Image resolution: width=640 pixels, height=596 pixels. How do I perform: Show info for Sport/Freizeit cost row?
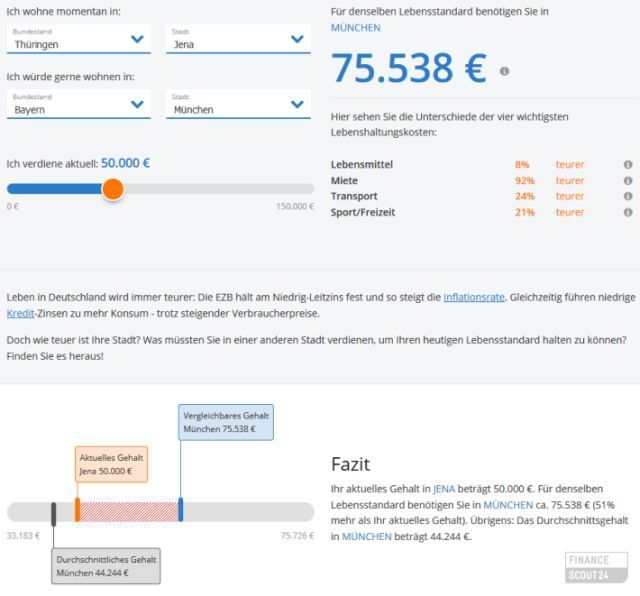tap(628, 212)
